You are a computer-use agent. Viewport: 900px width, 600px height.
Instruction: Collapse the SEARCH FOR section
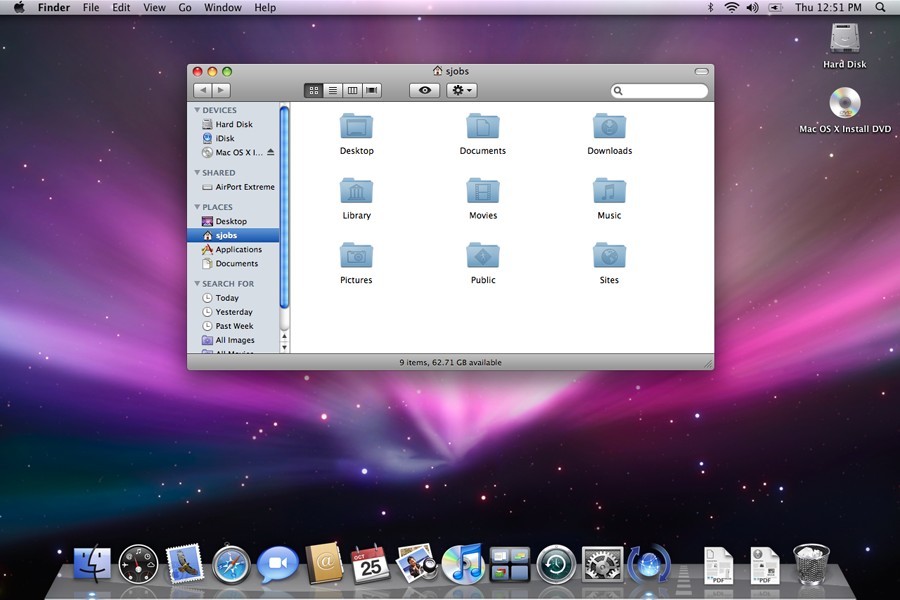point(197,284)
